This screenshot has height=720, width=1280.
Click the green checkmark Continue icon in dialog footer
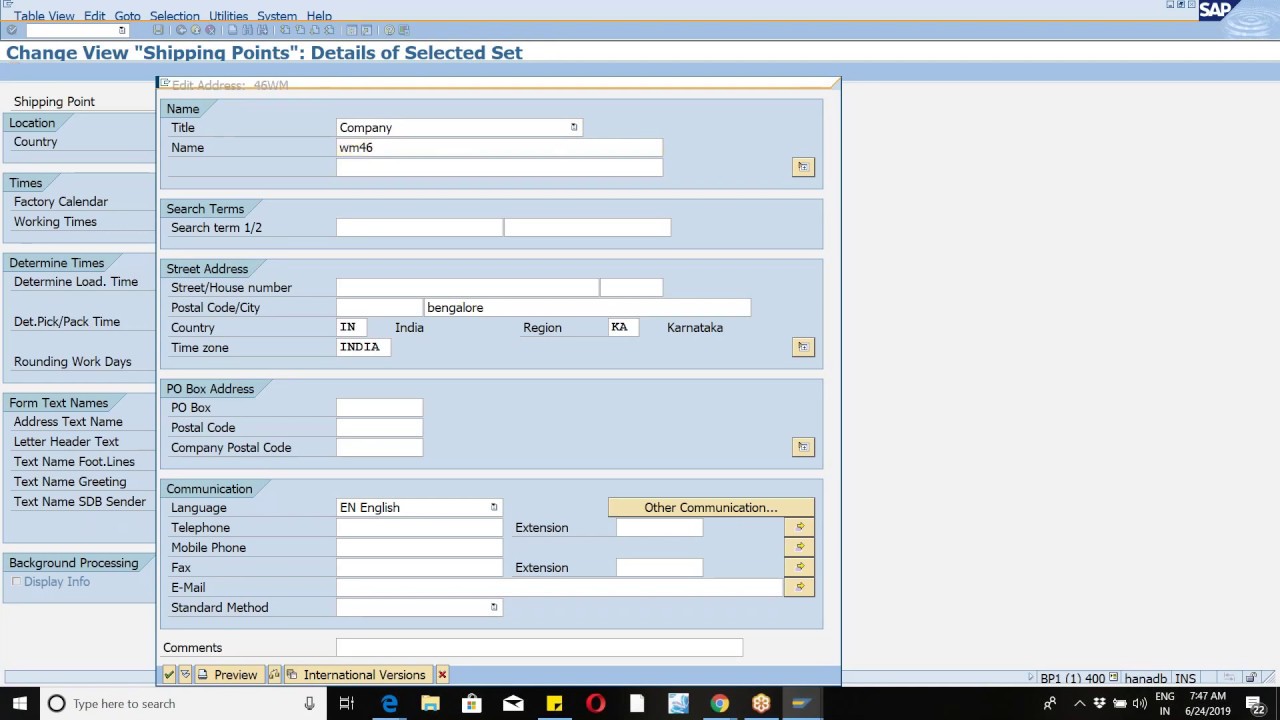pyautogui.click(x=169, y=675)
